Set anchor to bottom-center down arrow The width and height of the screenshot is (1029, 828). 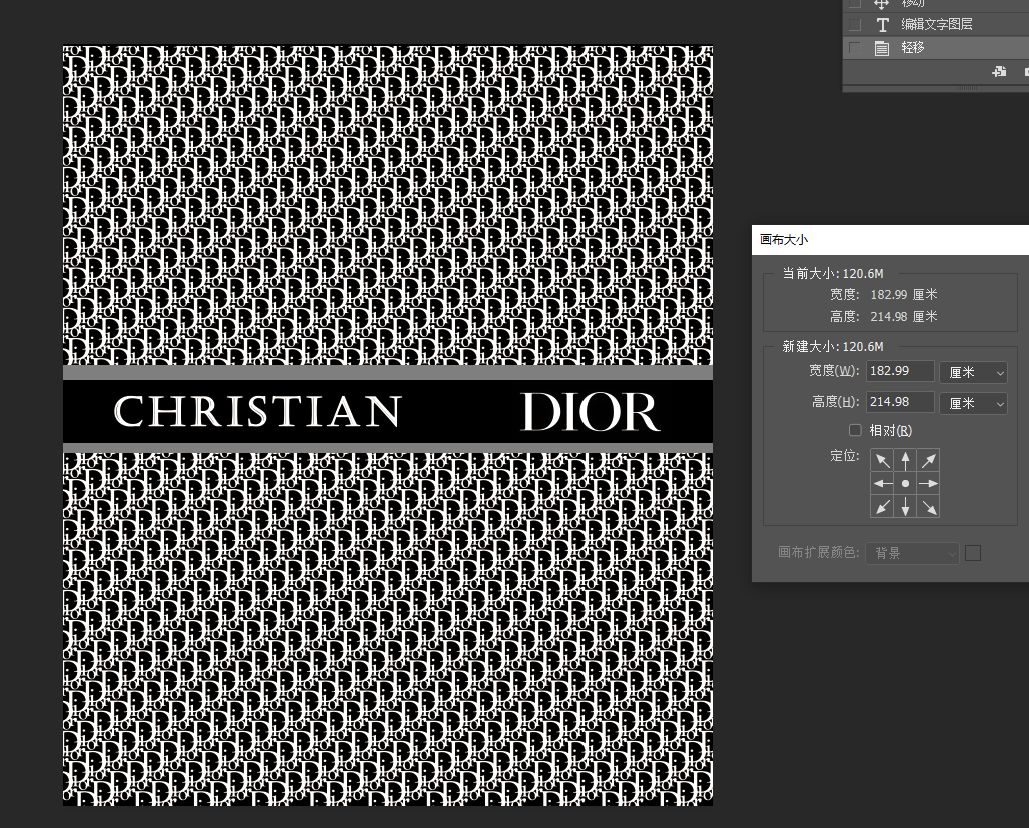pyautogui.click(x=906, y=507)
